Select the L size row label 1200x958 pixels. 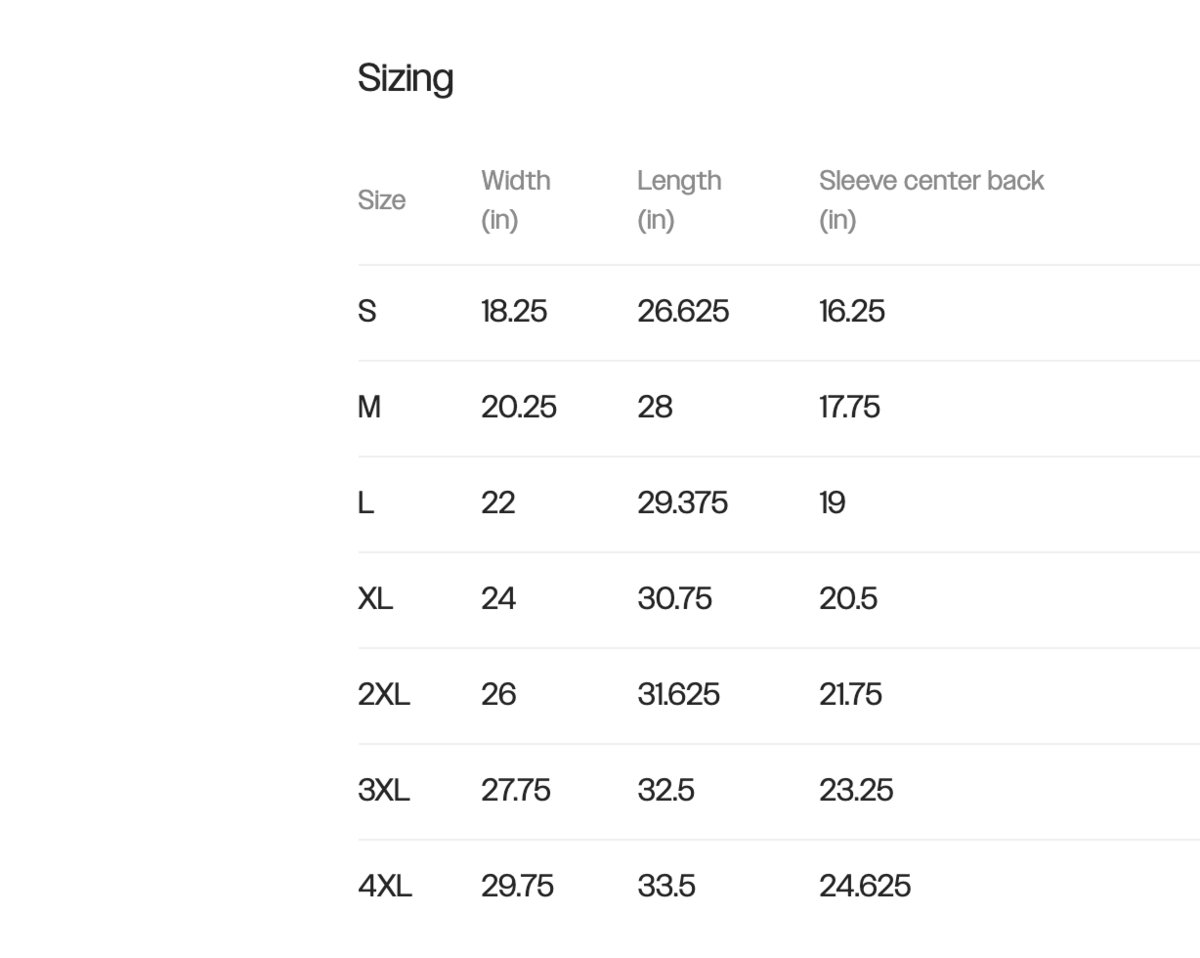click(x=366, y=503)
